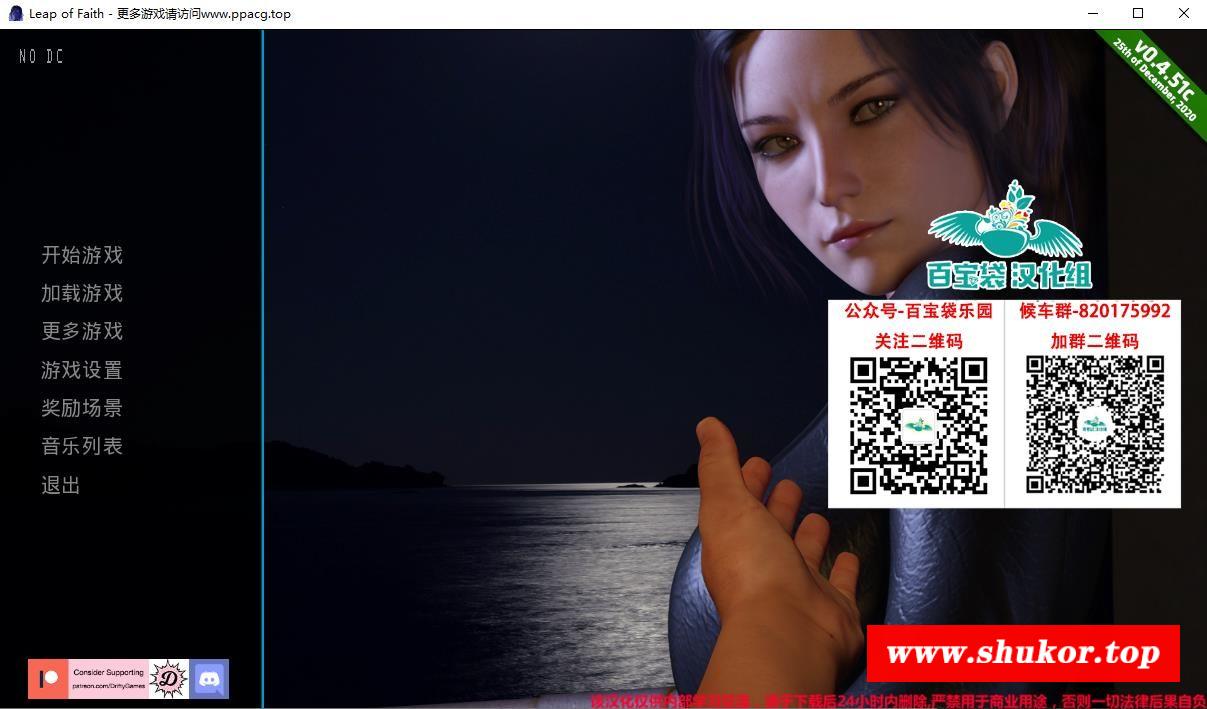1207x709 pixels.
Task: Click the 候车群-820175992 text
Action: (x=1095, y=311)
